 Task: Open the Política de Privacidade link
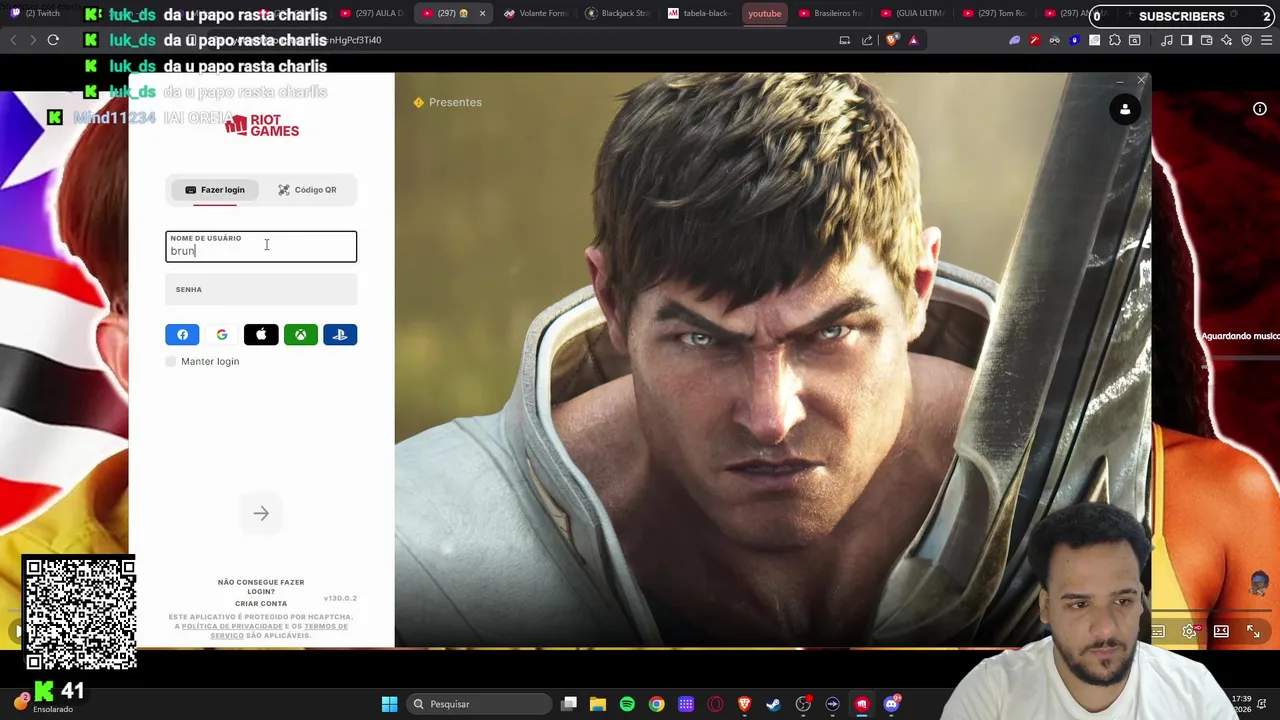tap(233, 626)
